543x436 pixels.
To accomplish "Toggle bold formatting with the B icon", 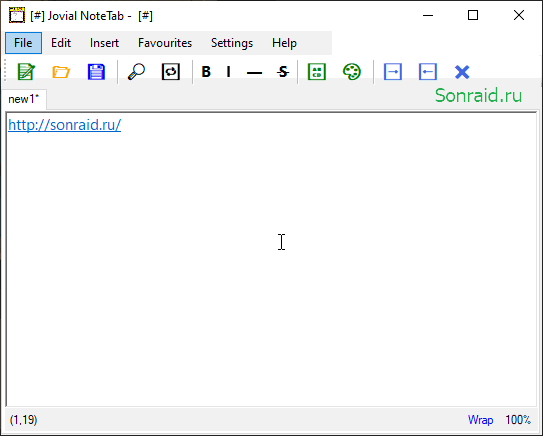I will coord(206,72).
